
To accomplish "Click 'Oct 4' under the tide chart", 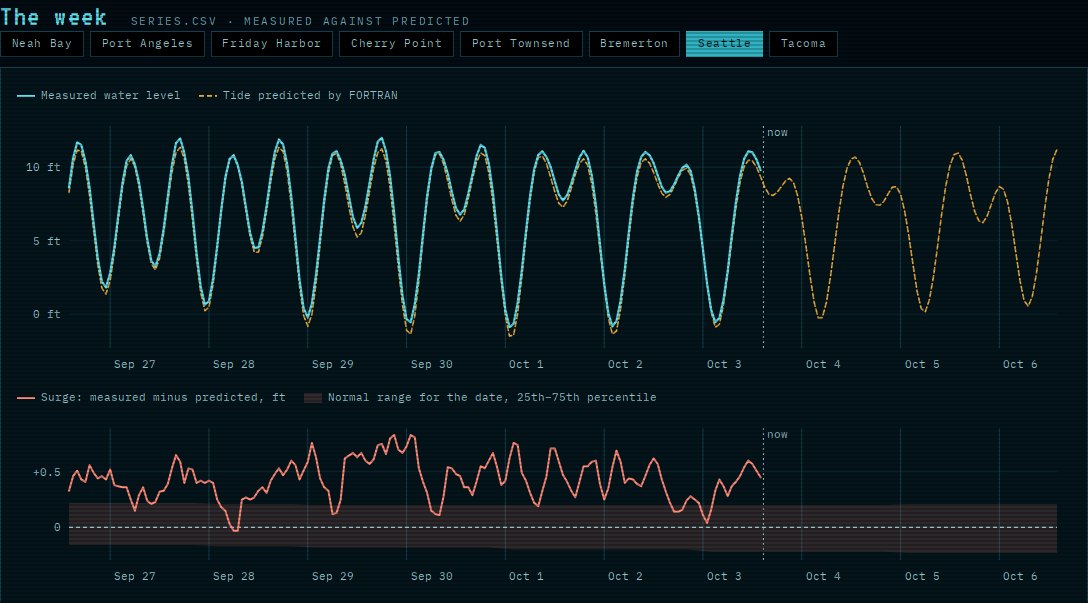I will pos(823,364).
